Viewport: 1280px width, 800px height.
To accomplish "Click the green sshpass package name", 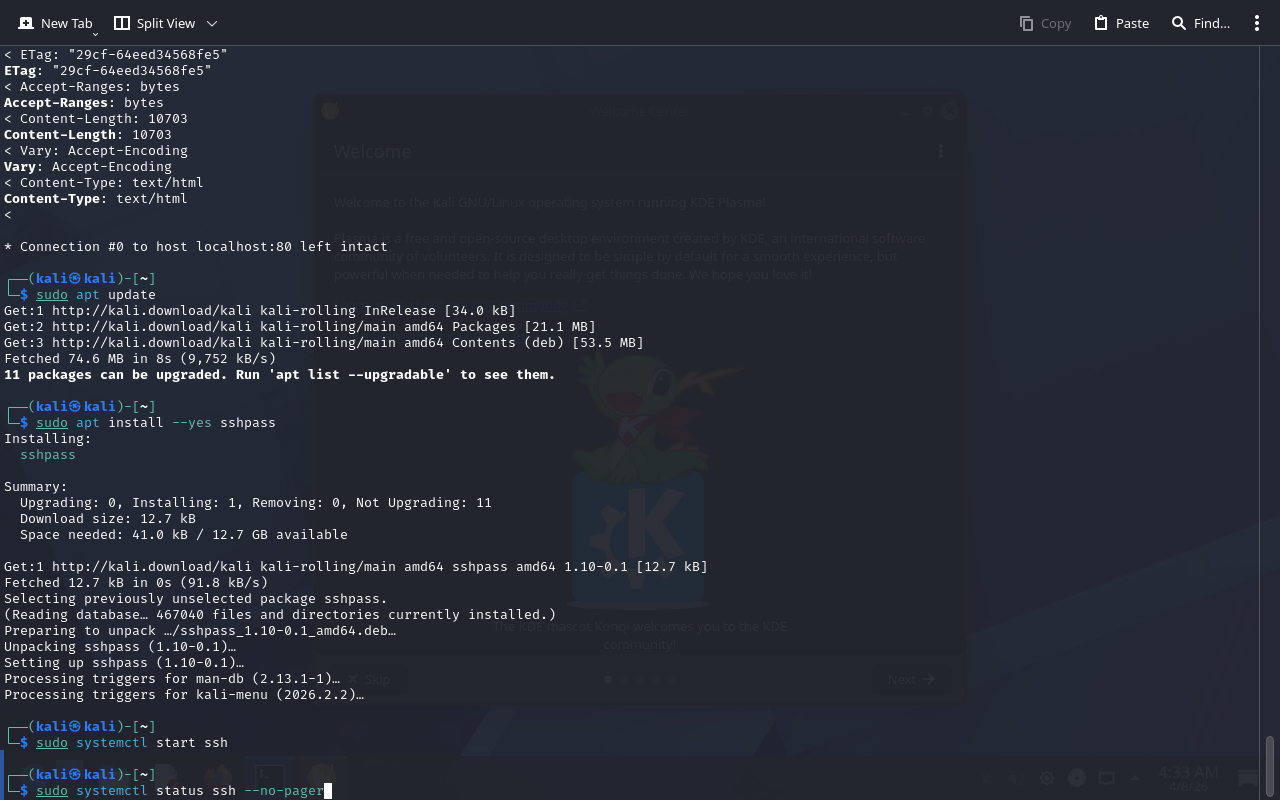I will [47, 455].
